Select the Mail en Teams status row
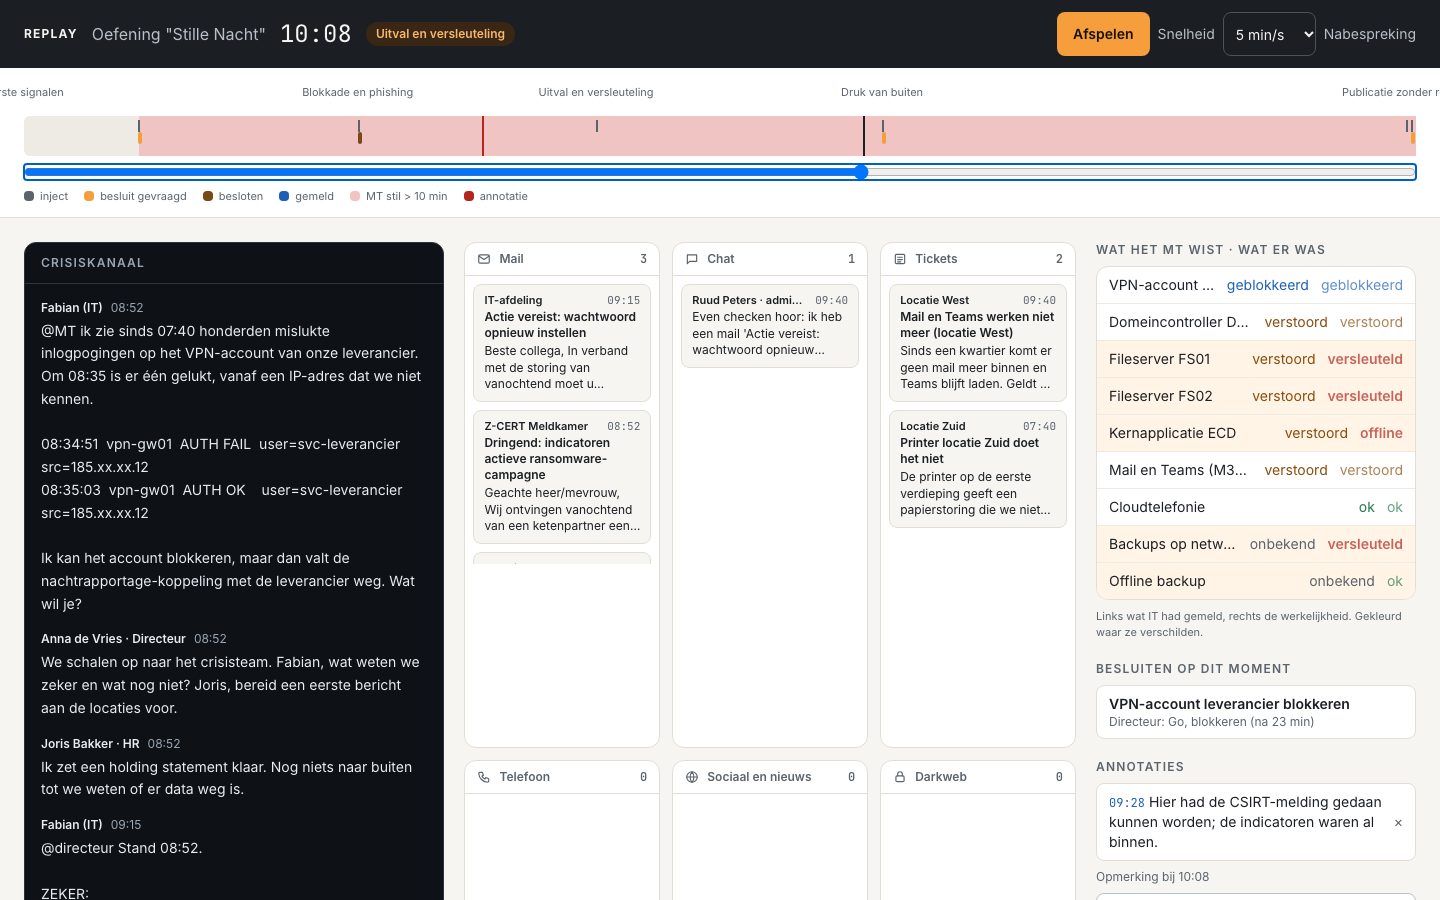The width and height of the screenshot is (1440, 900). 1256,470
